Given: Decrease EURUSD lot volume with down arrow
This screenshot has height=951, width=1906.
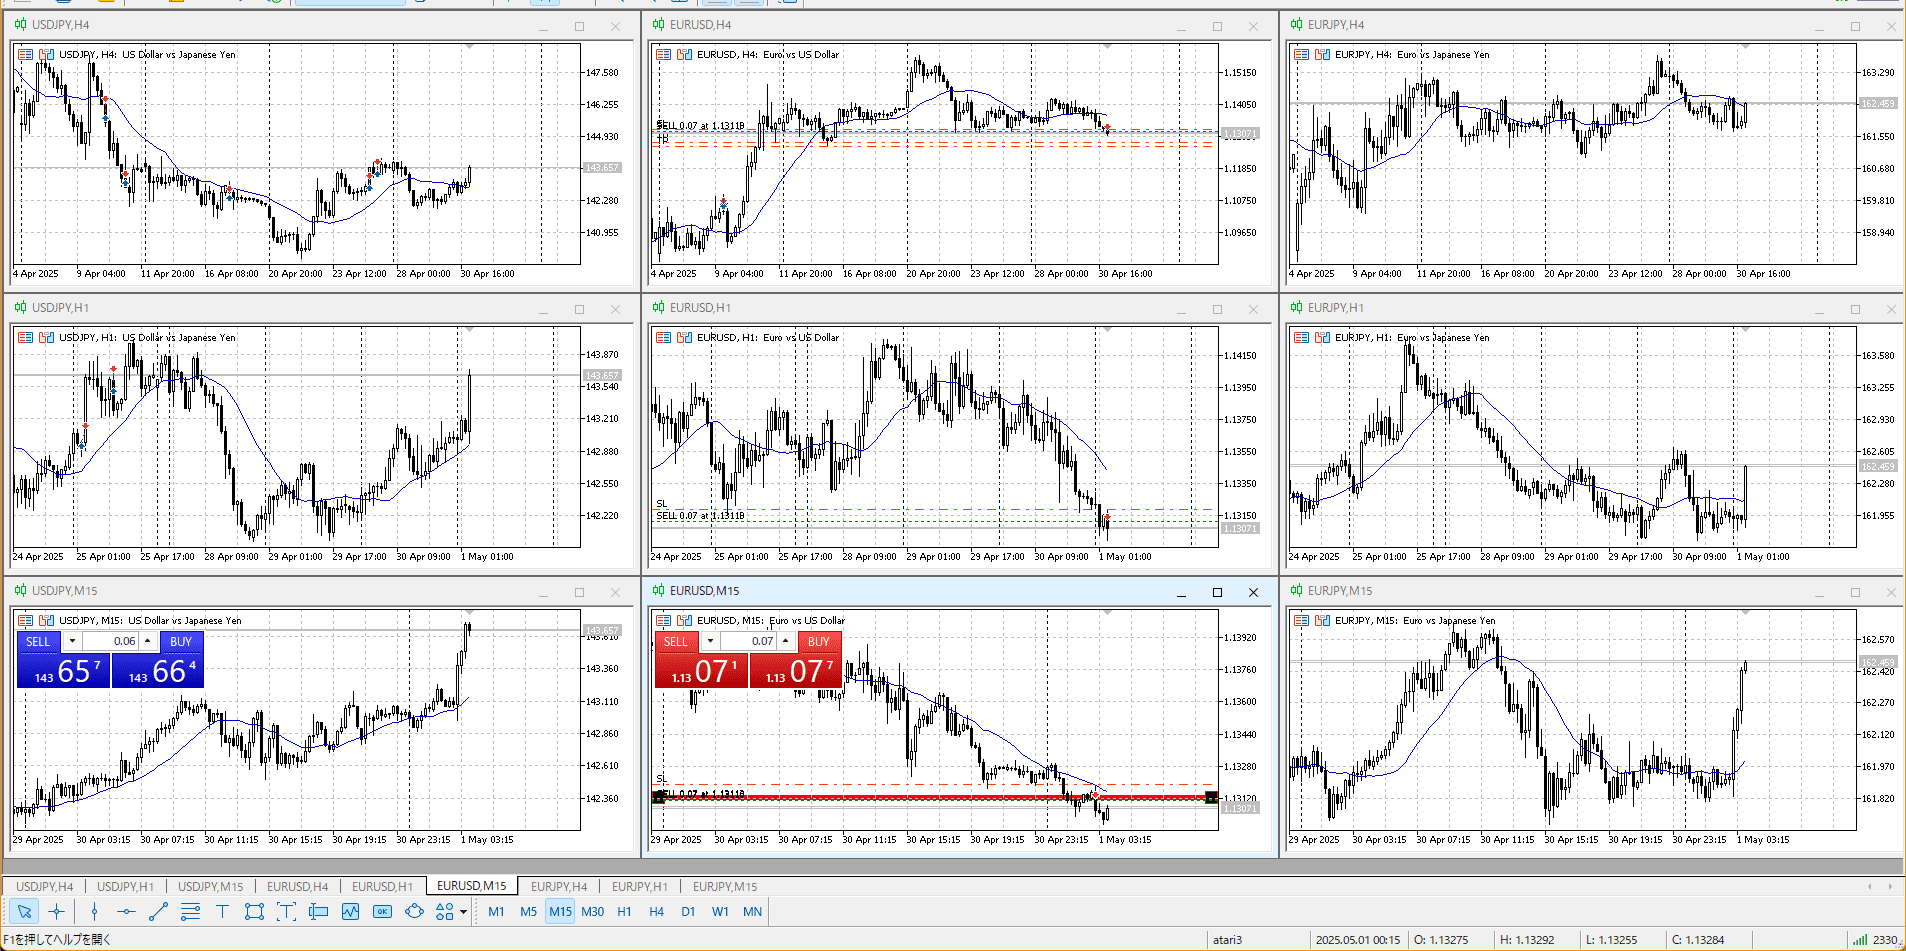Looking at the screenshot, I should [710, 641].
